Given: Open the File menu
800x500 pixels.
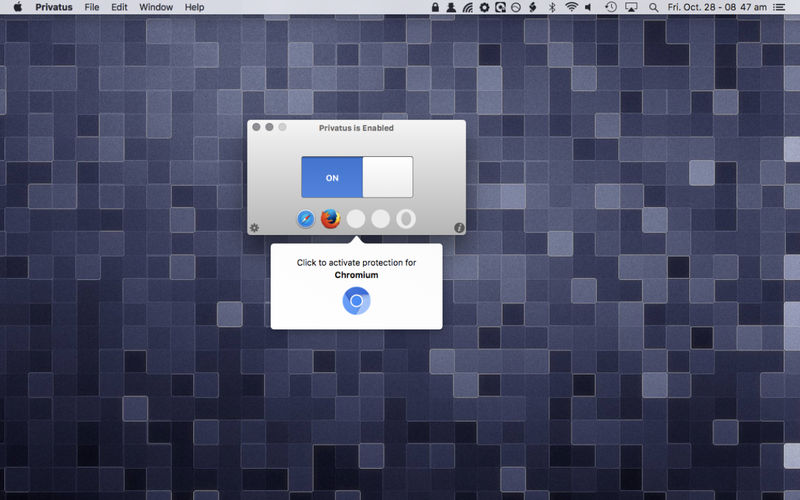Looking at the screenshot, I should (x=92, y=7).
